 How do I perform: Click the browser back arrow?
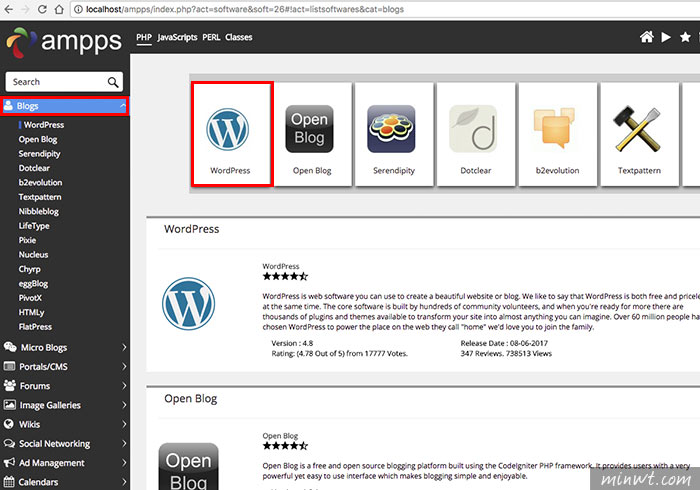(8, 9)
